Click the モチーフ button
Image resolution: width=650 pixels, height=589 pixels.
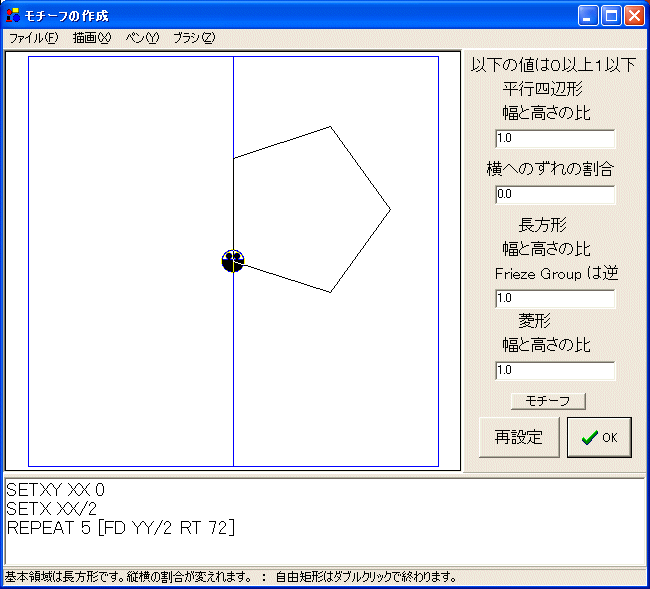click(548, 401)
